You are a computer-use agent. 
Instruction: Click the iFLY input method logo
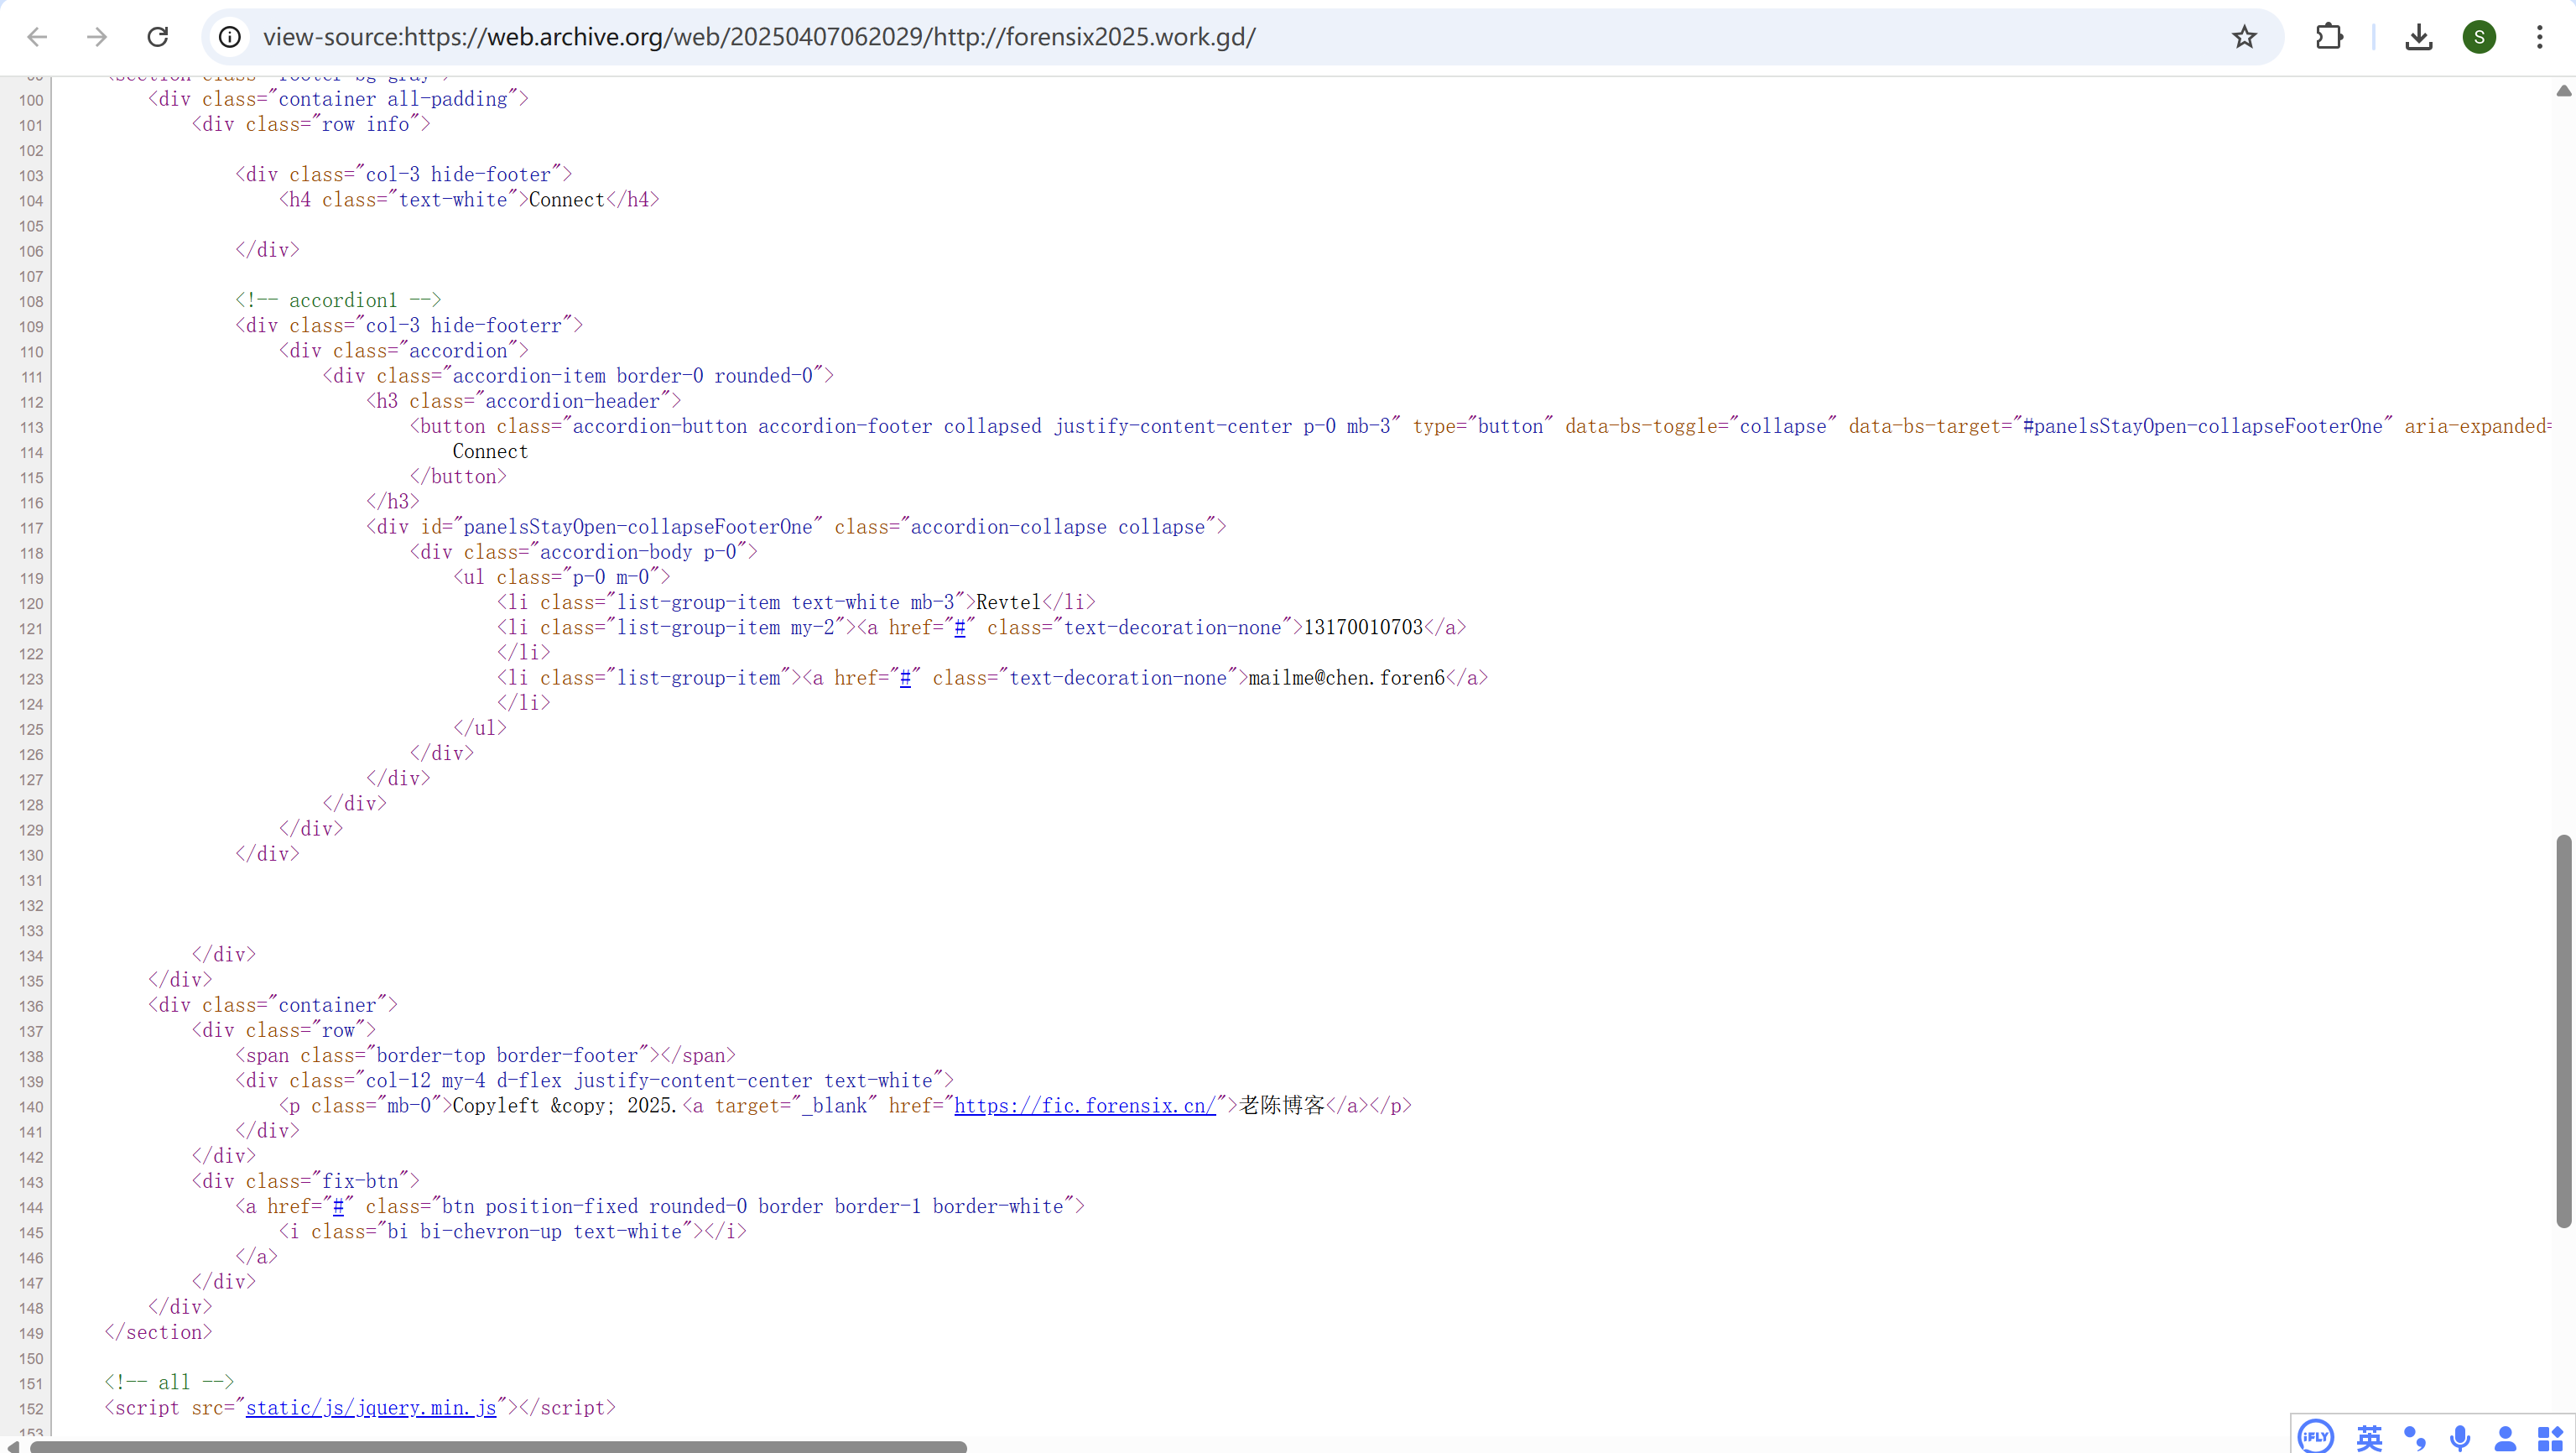[2315, 1437]
